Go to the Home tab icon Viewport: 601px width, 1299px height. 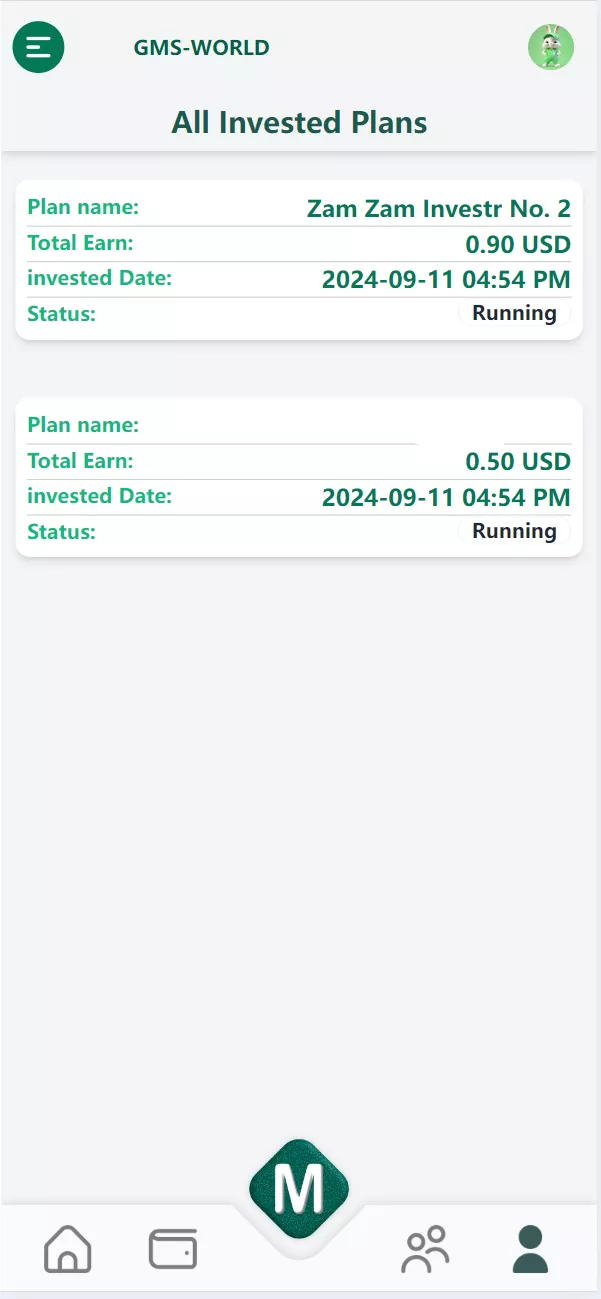click(x=68, y=1249)
